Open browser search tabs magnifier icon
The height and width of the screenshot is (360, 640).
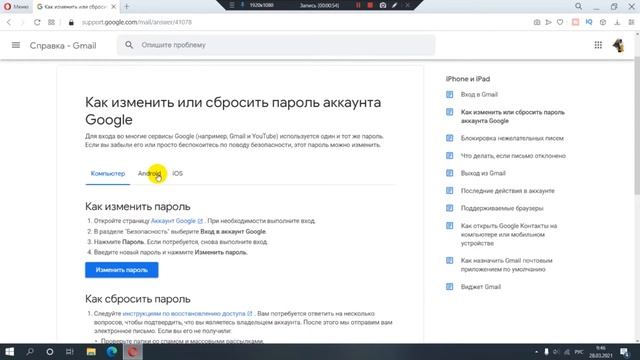click(x=578, y=7)
